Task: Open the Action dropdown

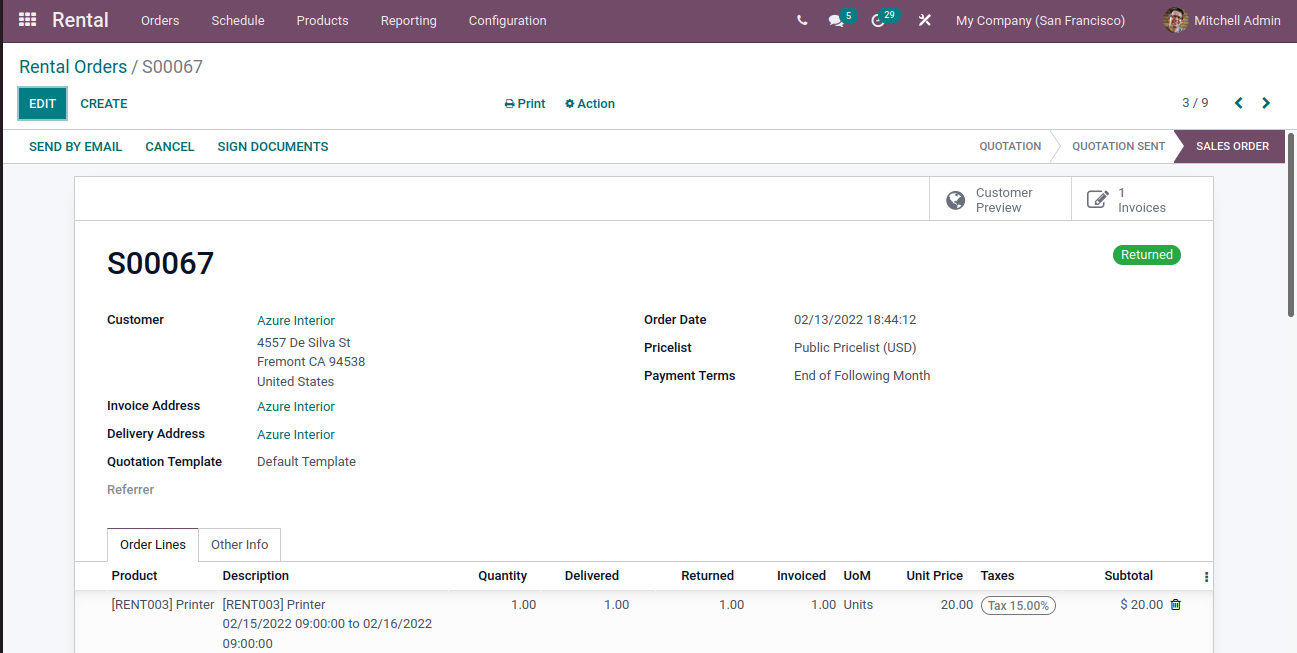Action: (590, 104)
